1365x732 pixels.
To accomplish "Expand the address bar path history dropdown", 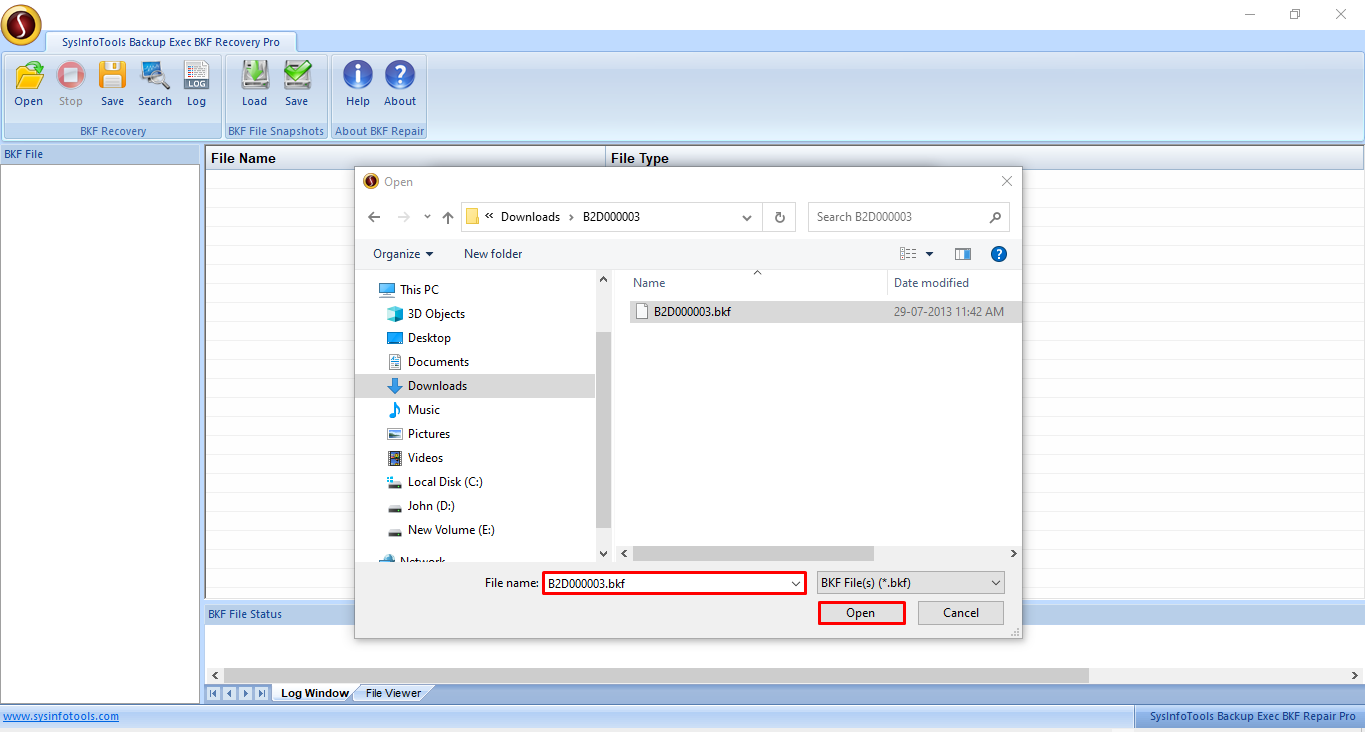I will pyautogui.click(x=747, y=217).
